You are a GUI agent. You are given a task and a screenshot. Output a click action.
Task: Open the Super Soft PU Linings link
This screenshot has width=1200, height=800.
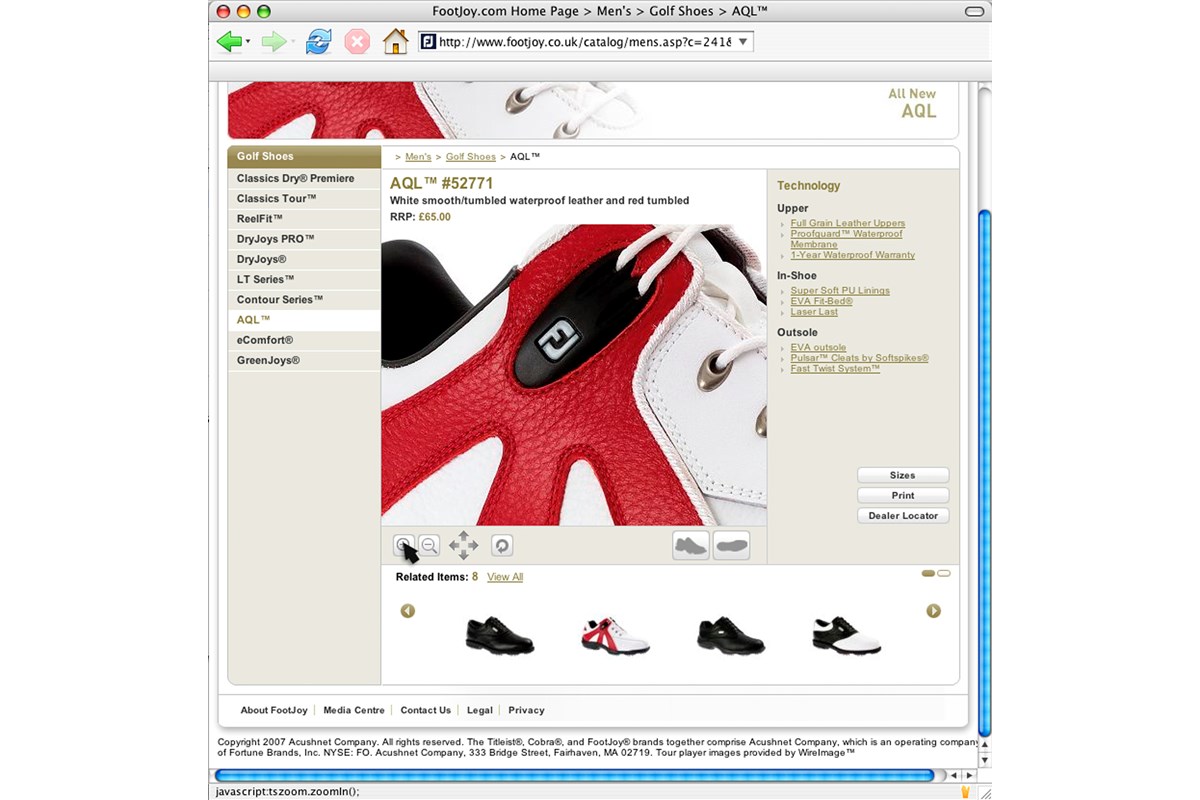pyautogui.click(x=840, y=291)
